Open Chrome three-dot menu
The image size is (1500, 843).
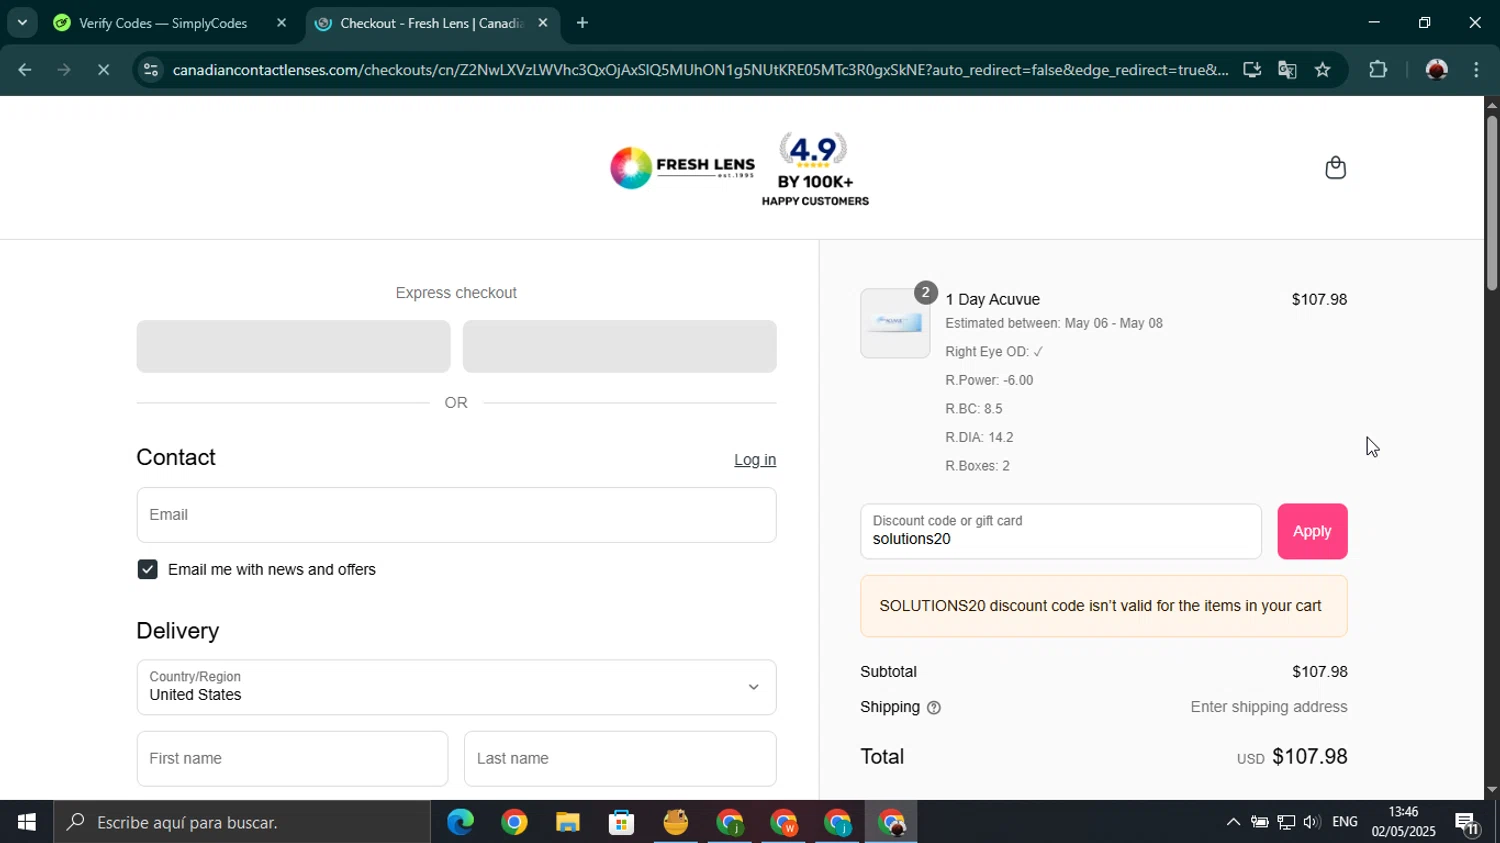pos(1477,70)
